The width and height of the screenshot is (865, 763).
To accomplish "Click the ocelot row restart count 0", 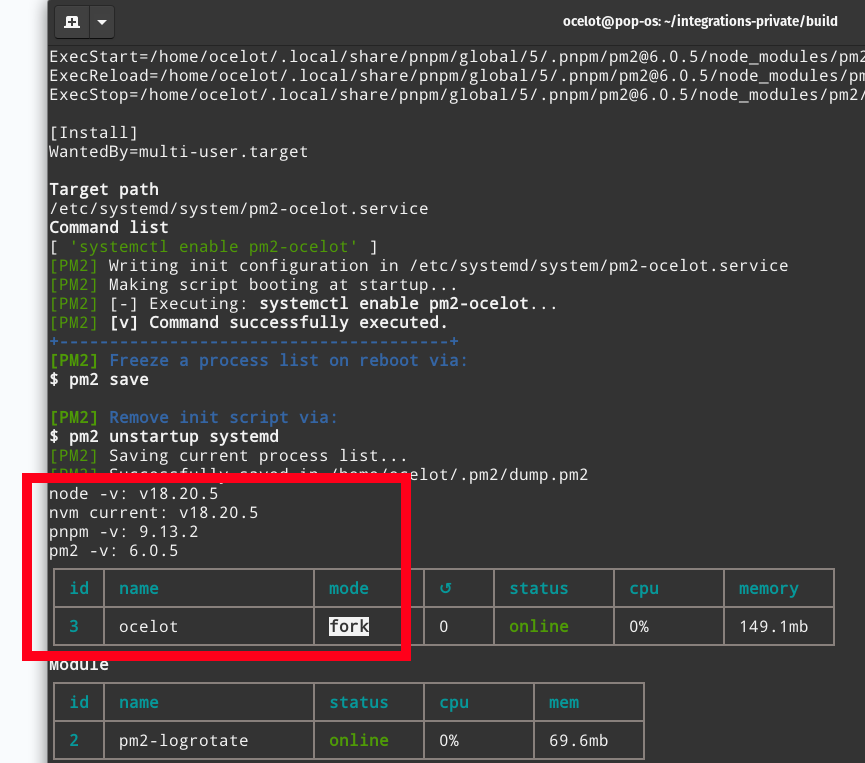I will 444,626.
